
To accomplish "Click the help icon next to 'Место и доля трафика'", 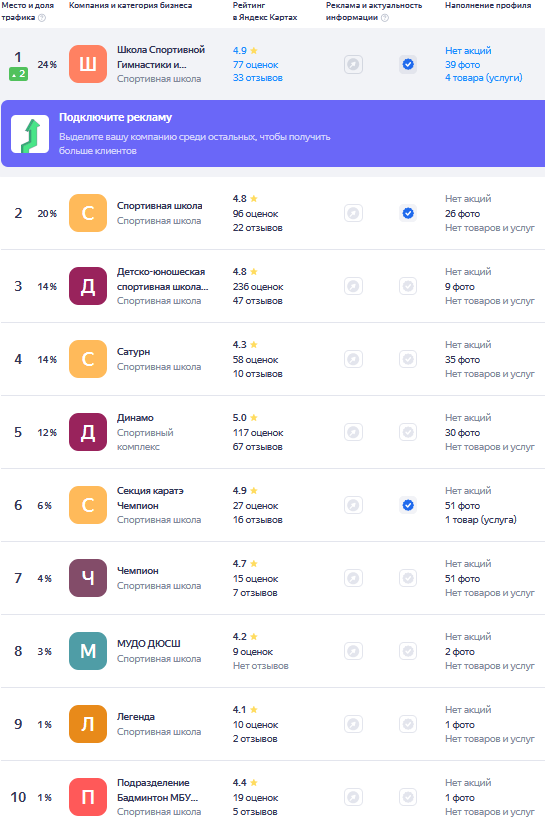I will point(42,17).
